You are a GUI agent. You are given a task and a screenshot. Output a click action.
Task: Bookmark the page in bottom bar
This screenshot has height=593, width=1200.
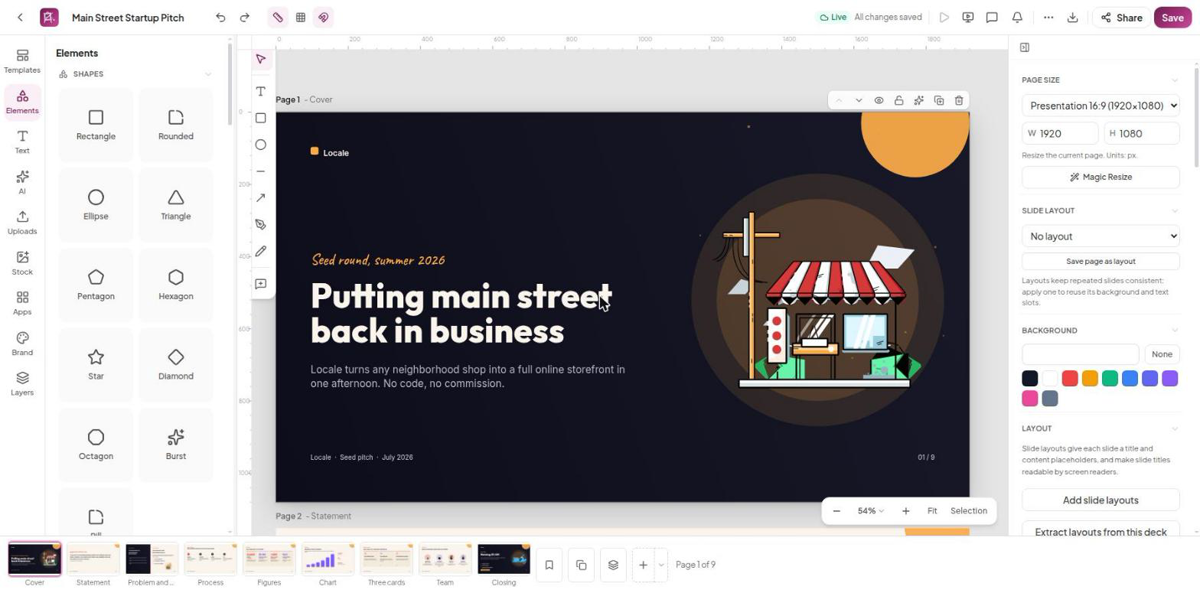(x=549, y=565)
